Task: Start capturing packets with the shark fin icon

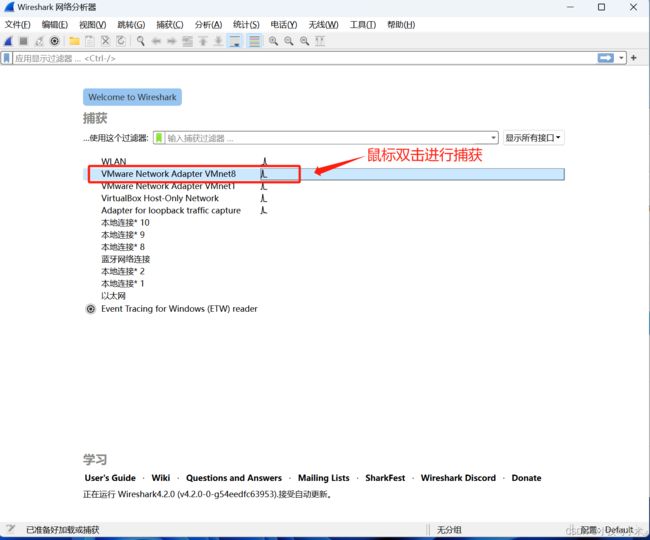Action: point(8,41)
